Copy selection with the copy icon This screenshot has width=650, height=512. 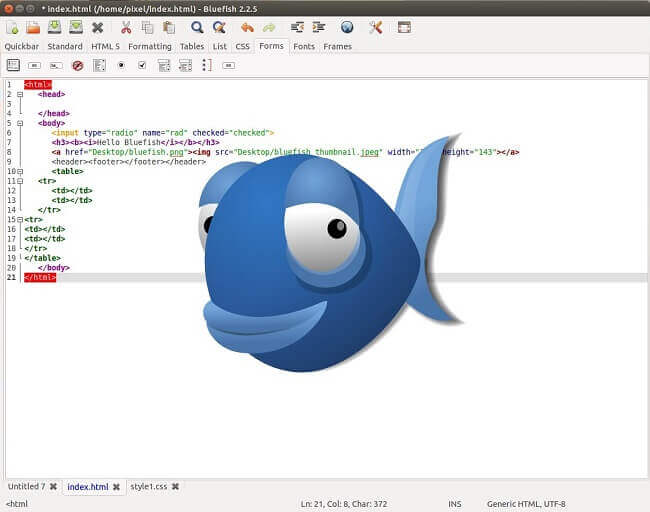tap(147, 28)
